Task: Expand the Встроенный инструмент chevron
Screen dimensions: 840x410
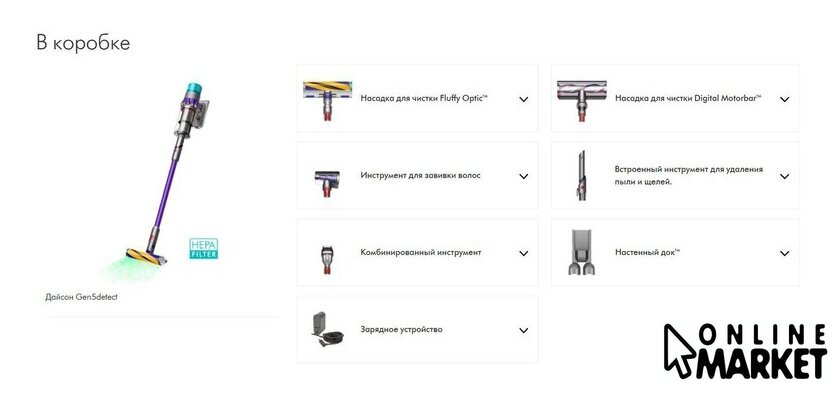Action: point(784,176)
